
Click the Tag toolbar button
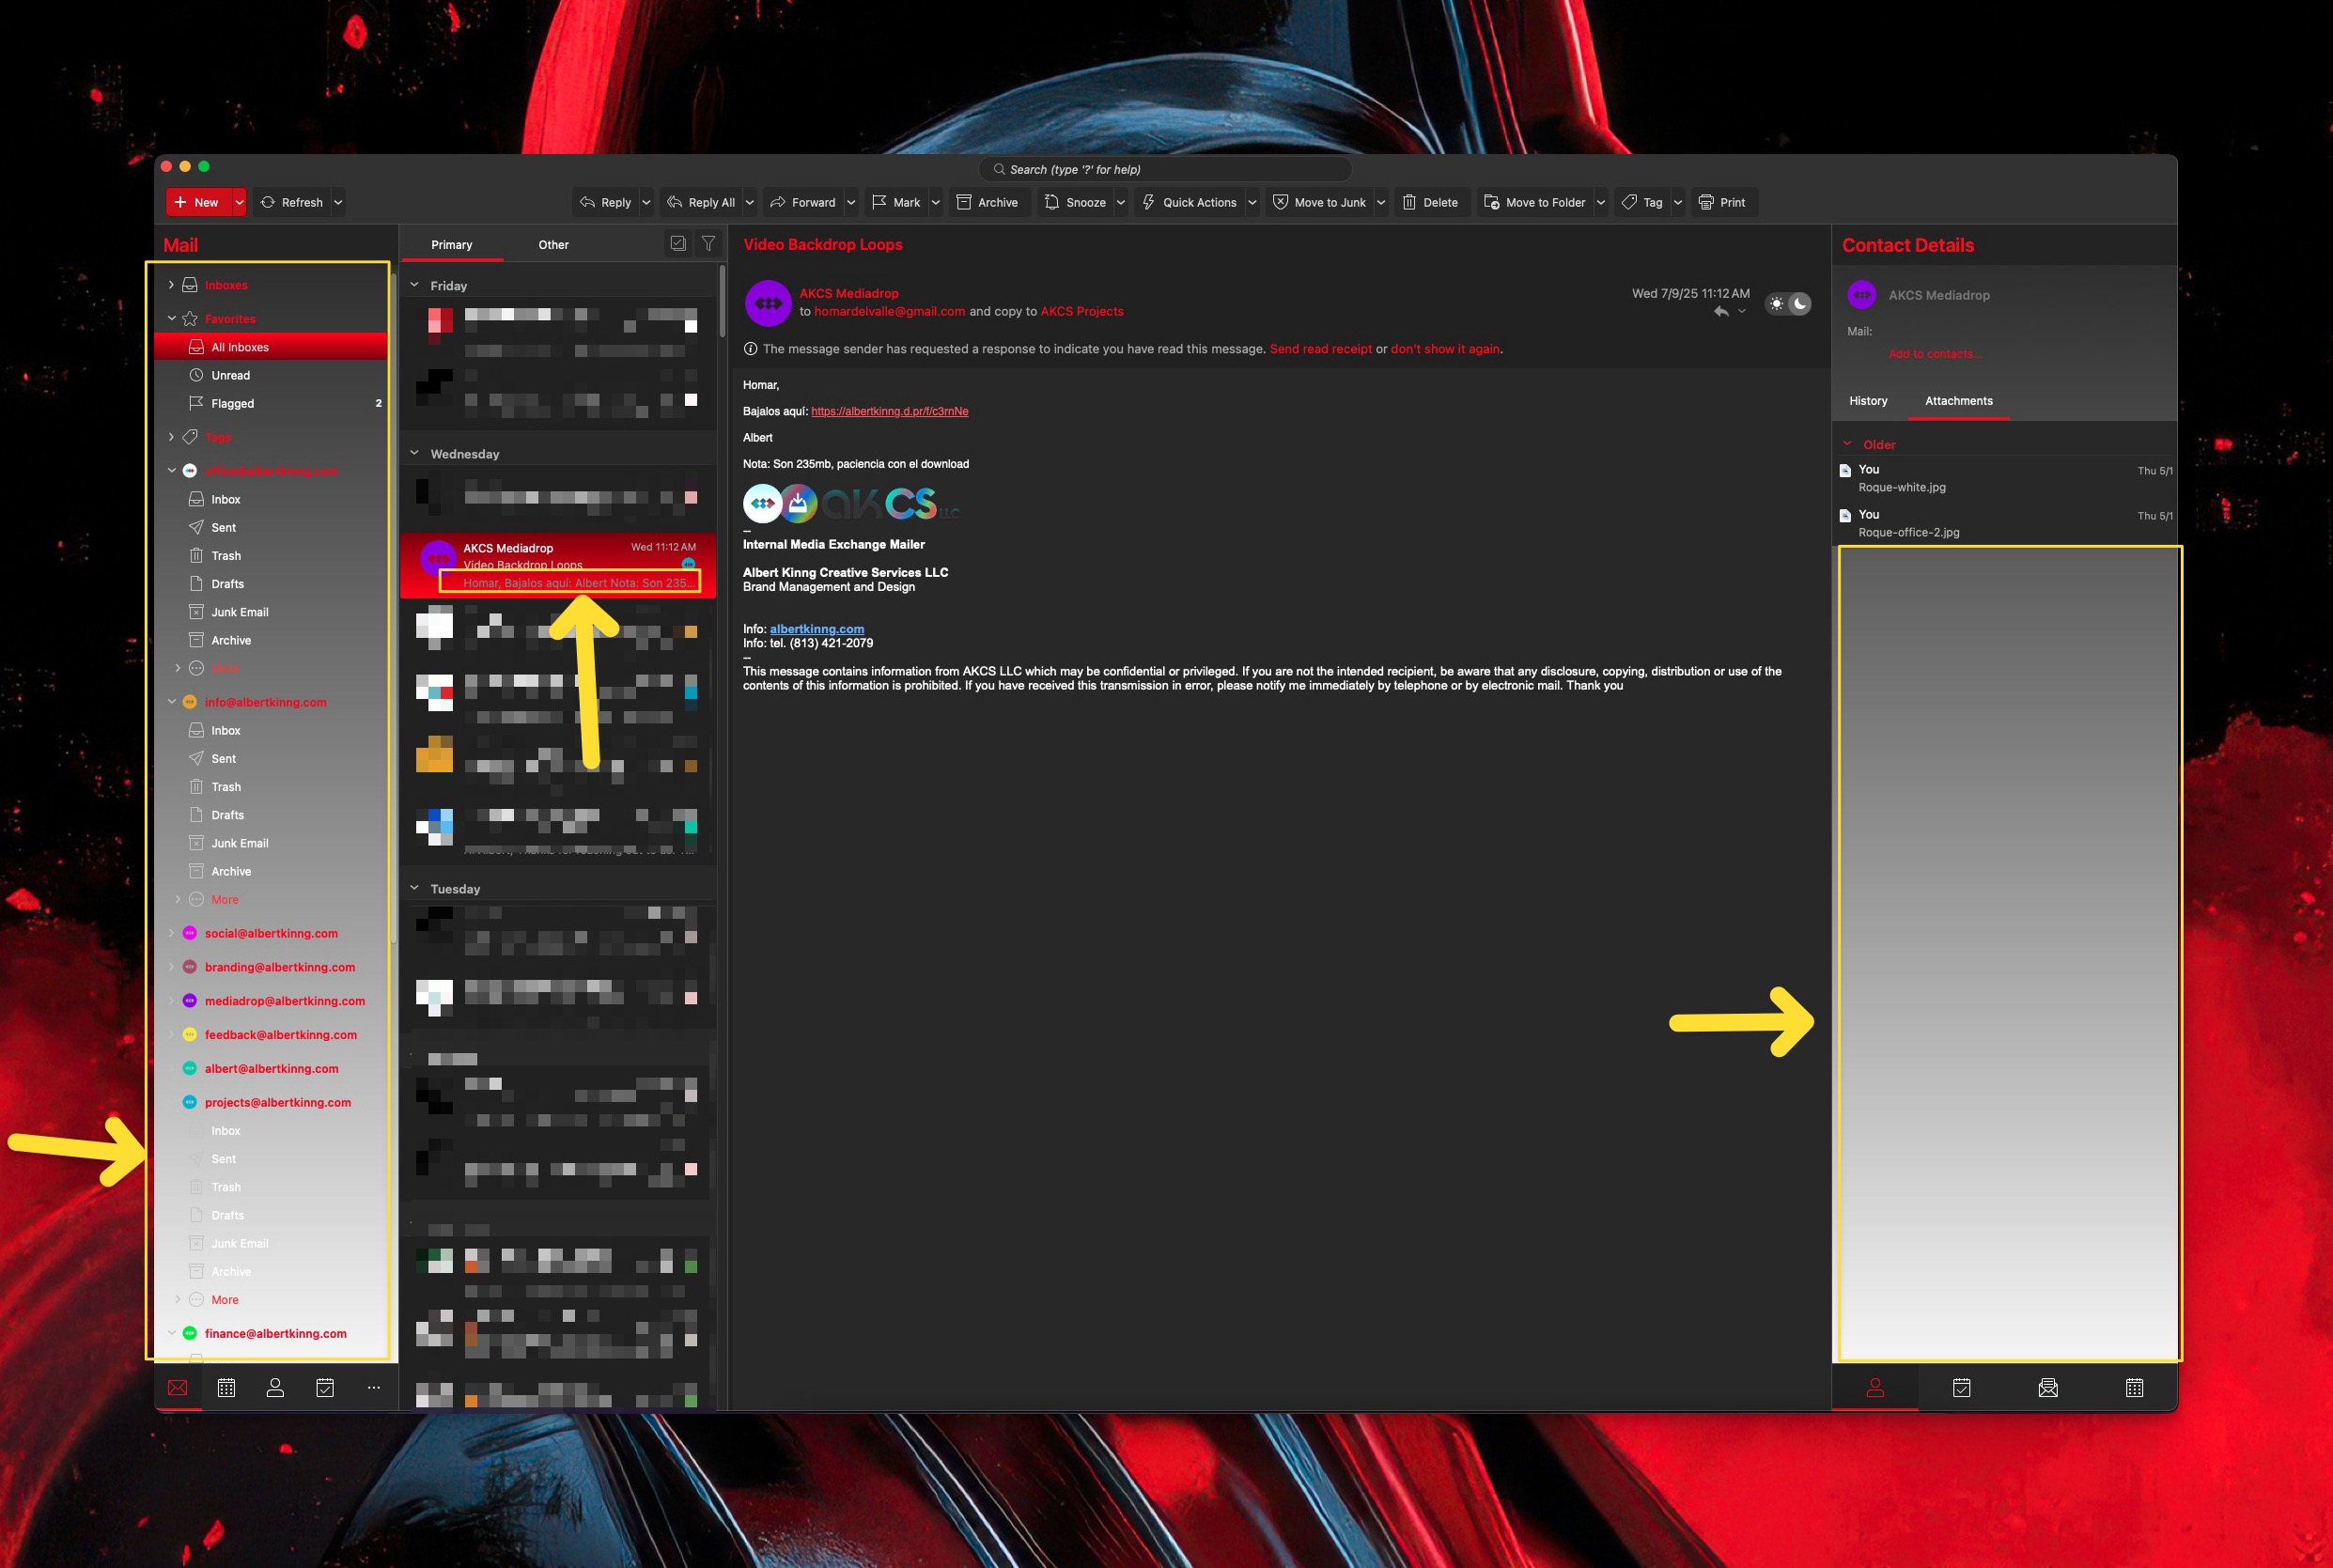(x=1642, y=202)
